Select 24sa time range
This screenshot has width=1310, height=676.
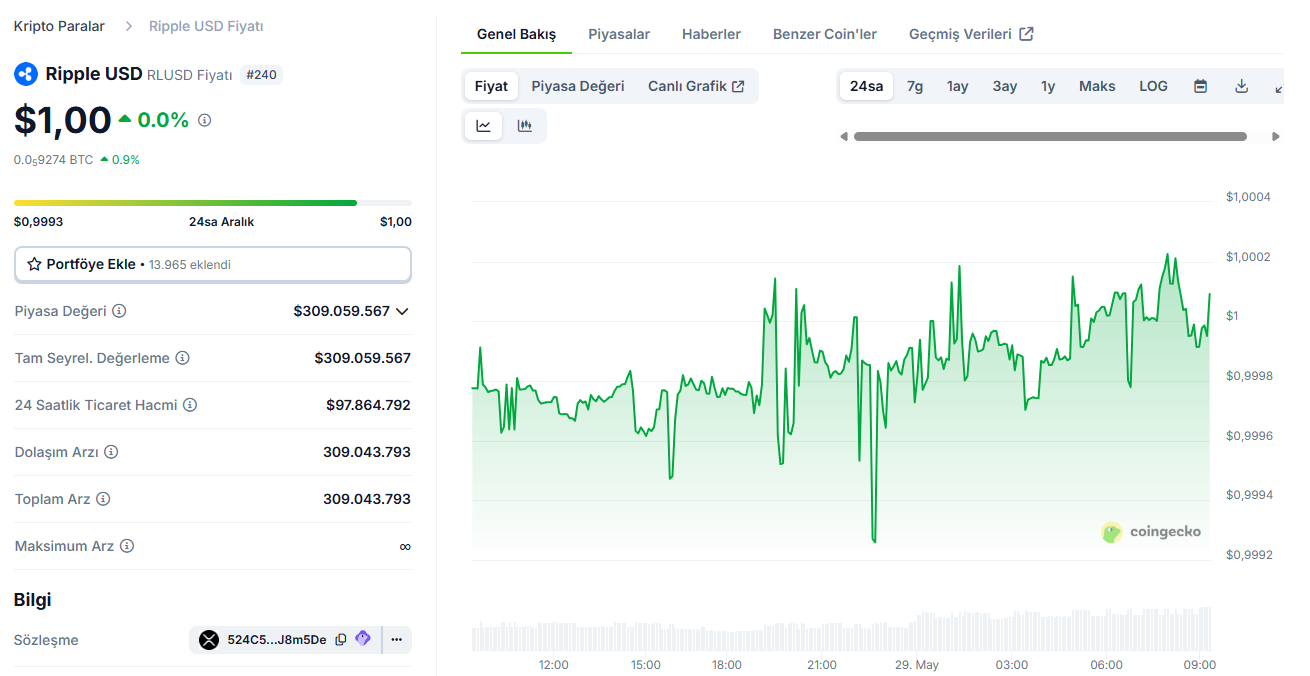pos(866,86)
